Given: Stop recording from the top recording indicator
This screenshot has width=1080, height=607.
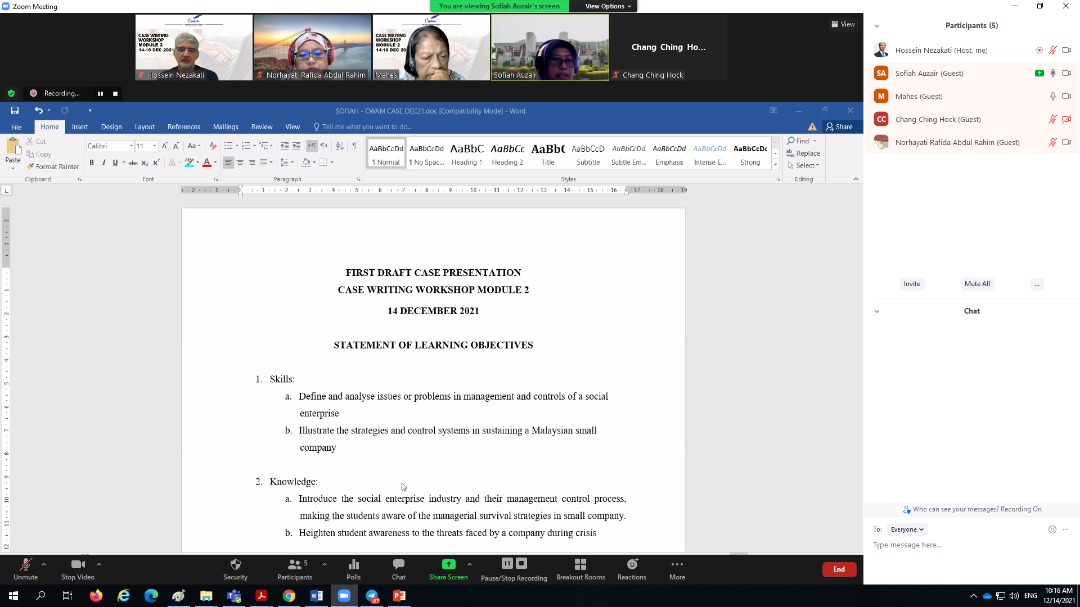Looking at the screenshot, I should coord(115,94).
